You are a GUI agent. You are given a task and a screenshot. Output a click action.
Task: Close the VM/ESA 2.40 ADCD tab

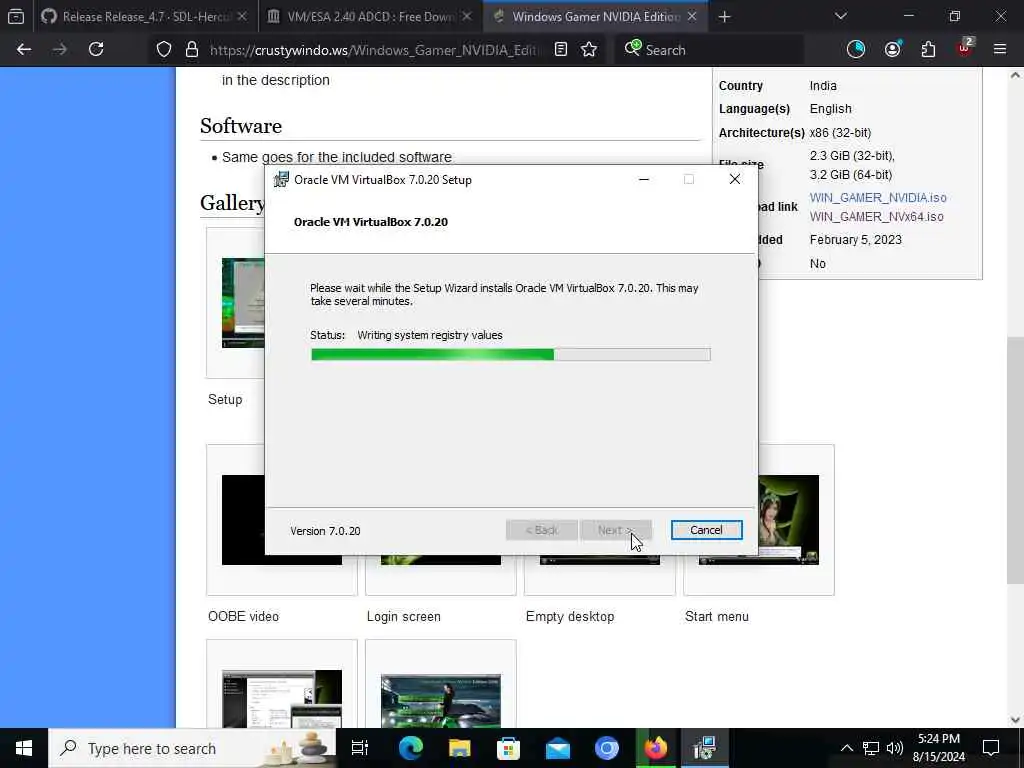(x=467, y=17)
